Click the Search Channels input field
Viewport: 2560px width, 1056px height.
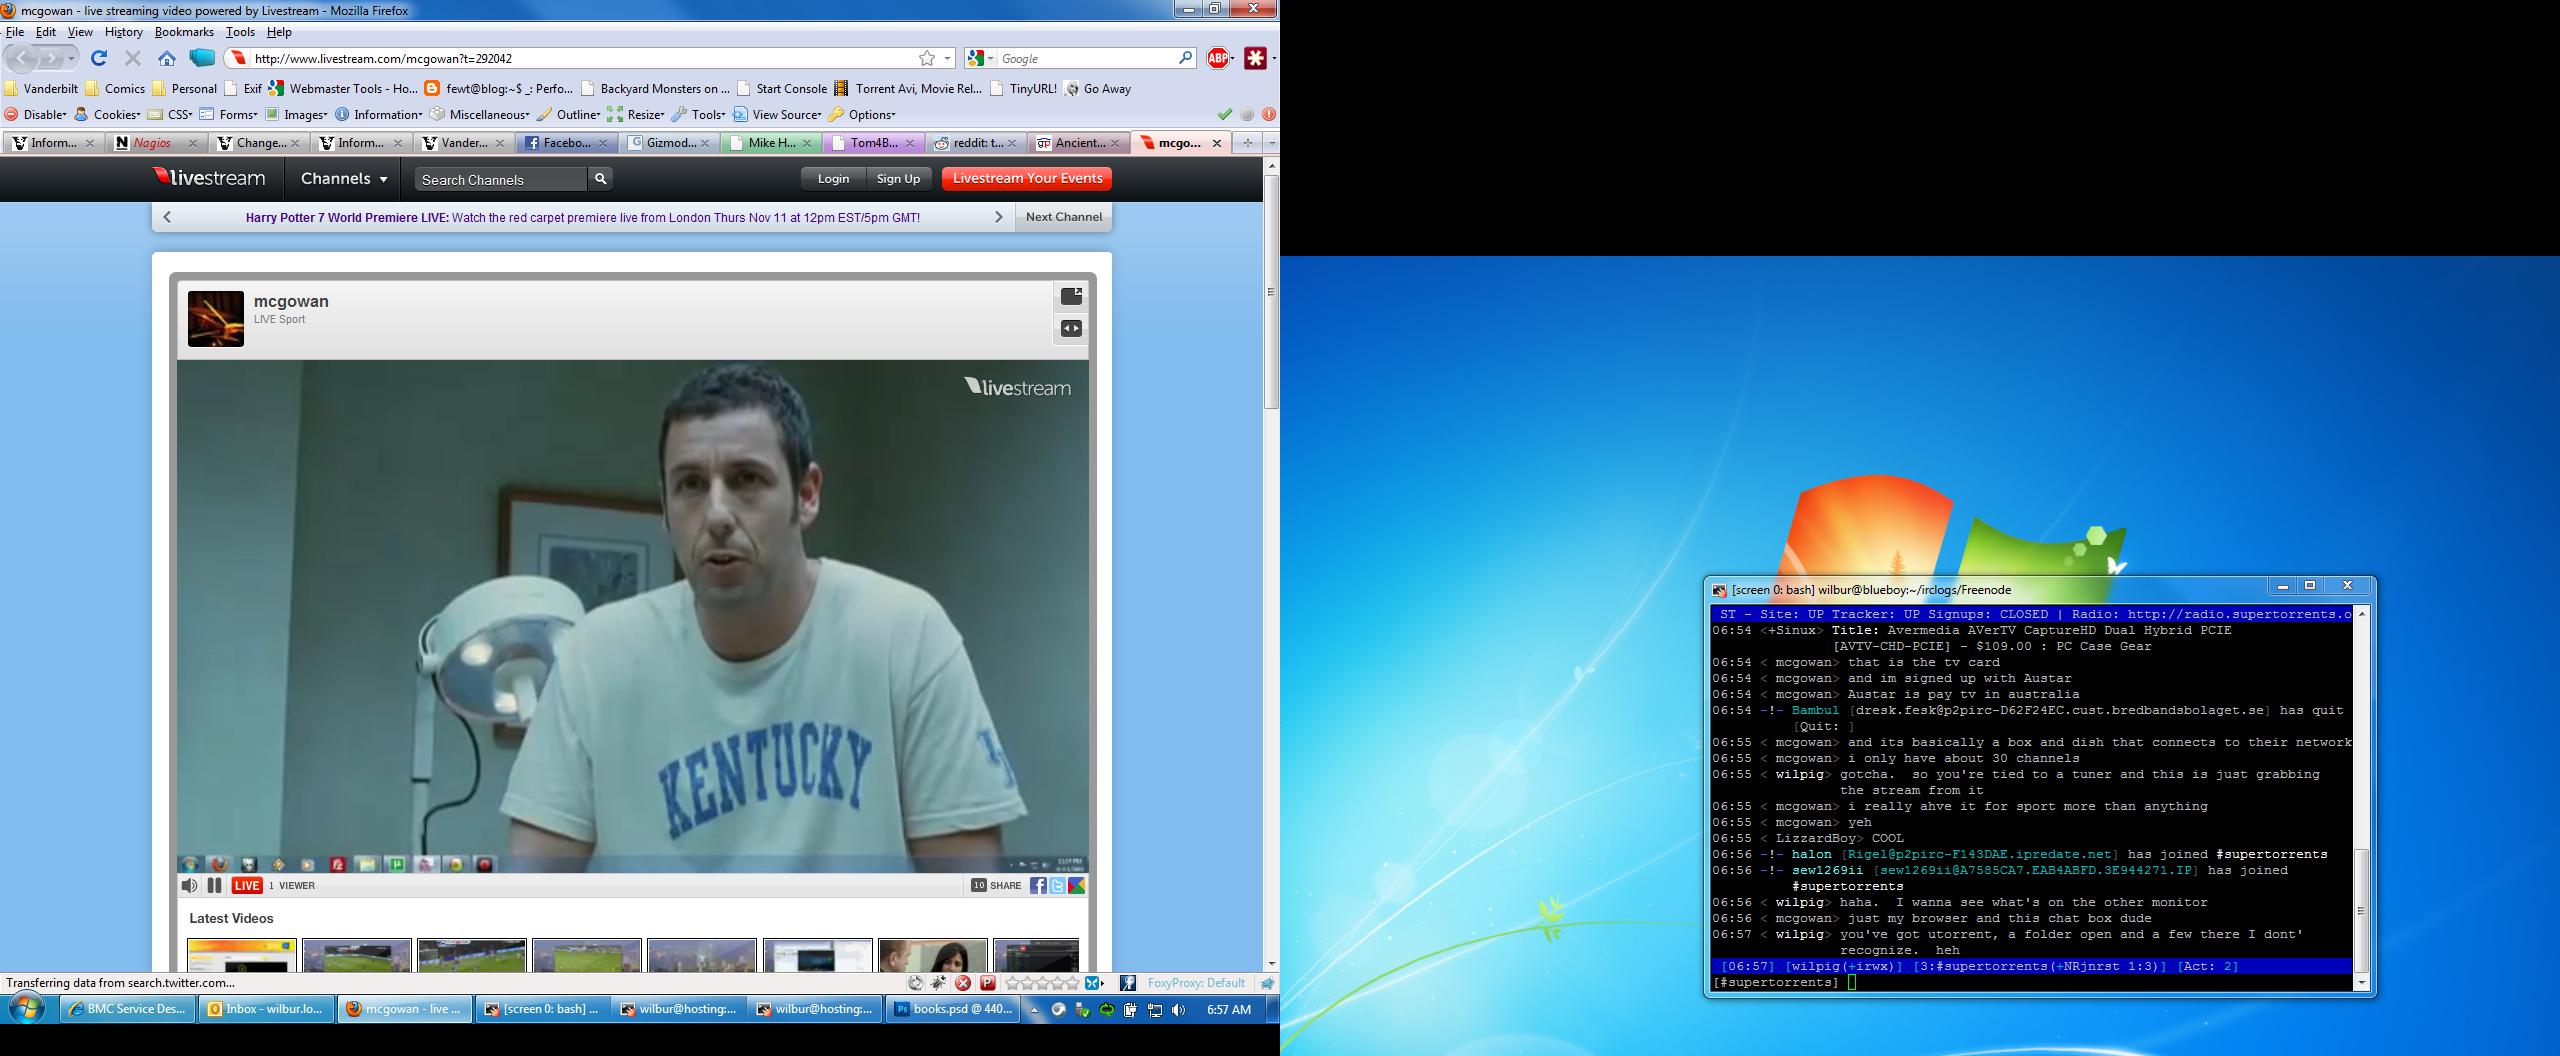501,179
